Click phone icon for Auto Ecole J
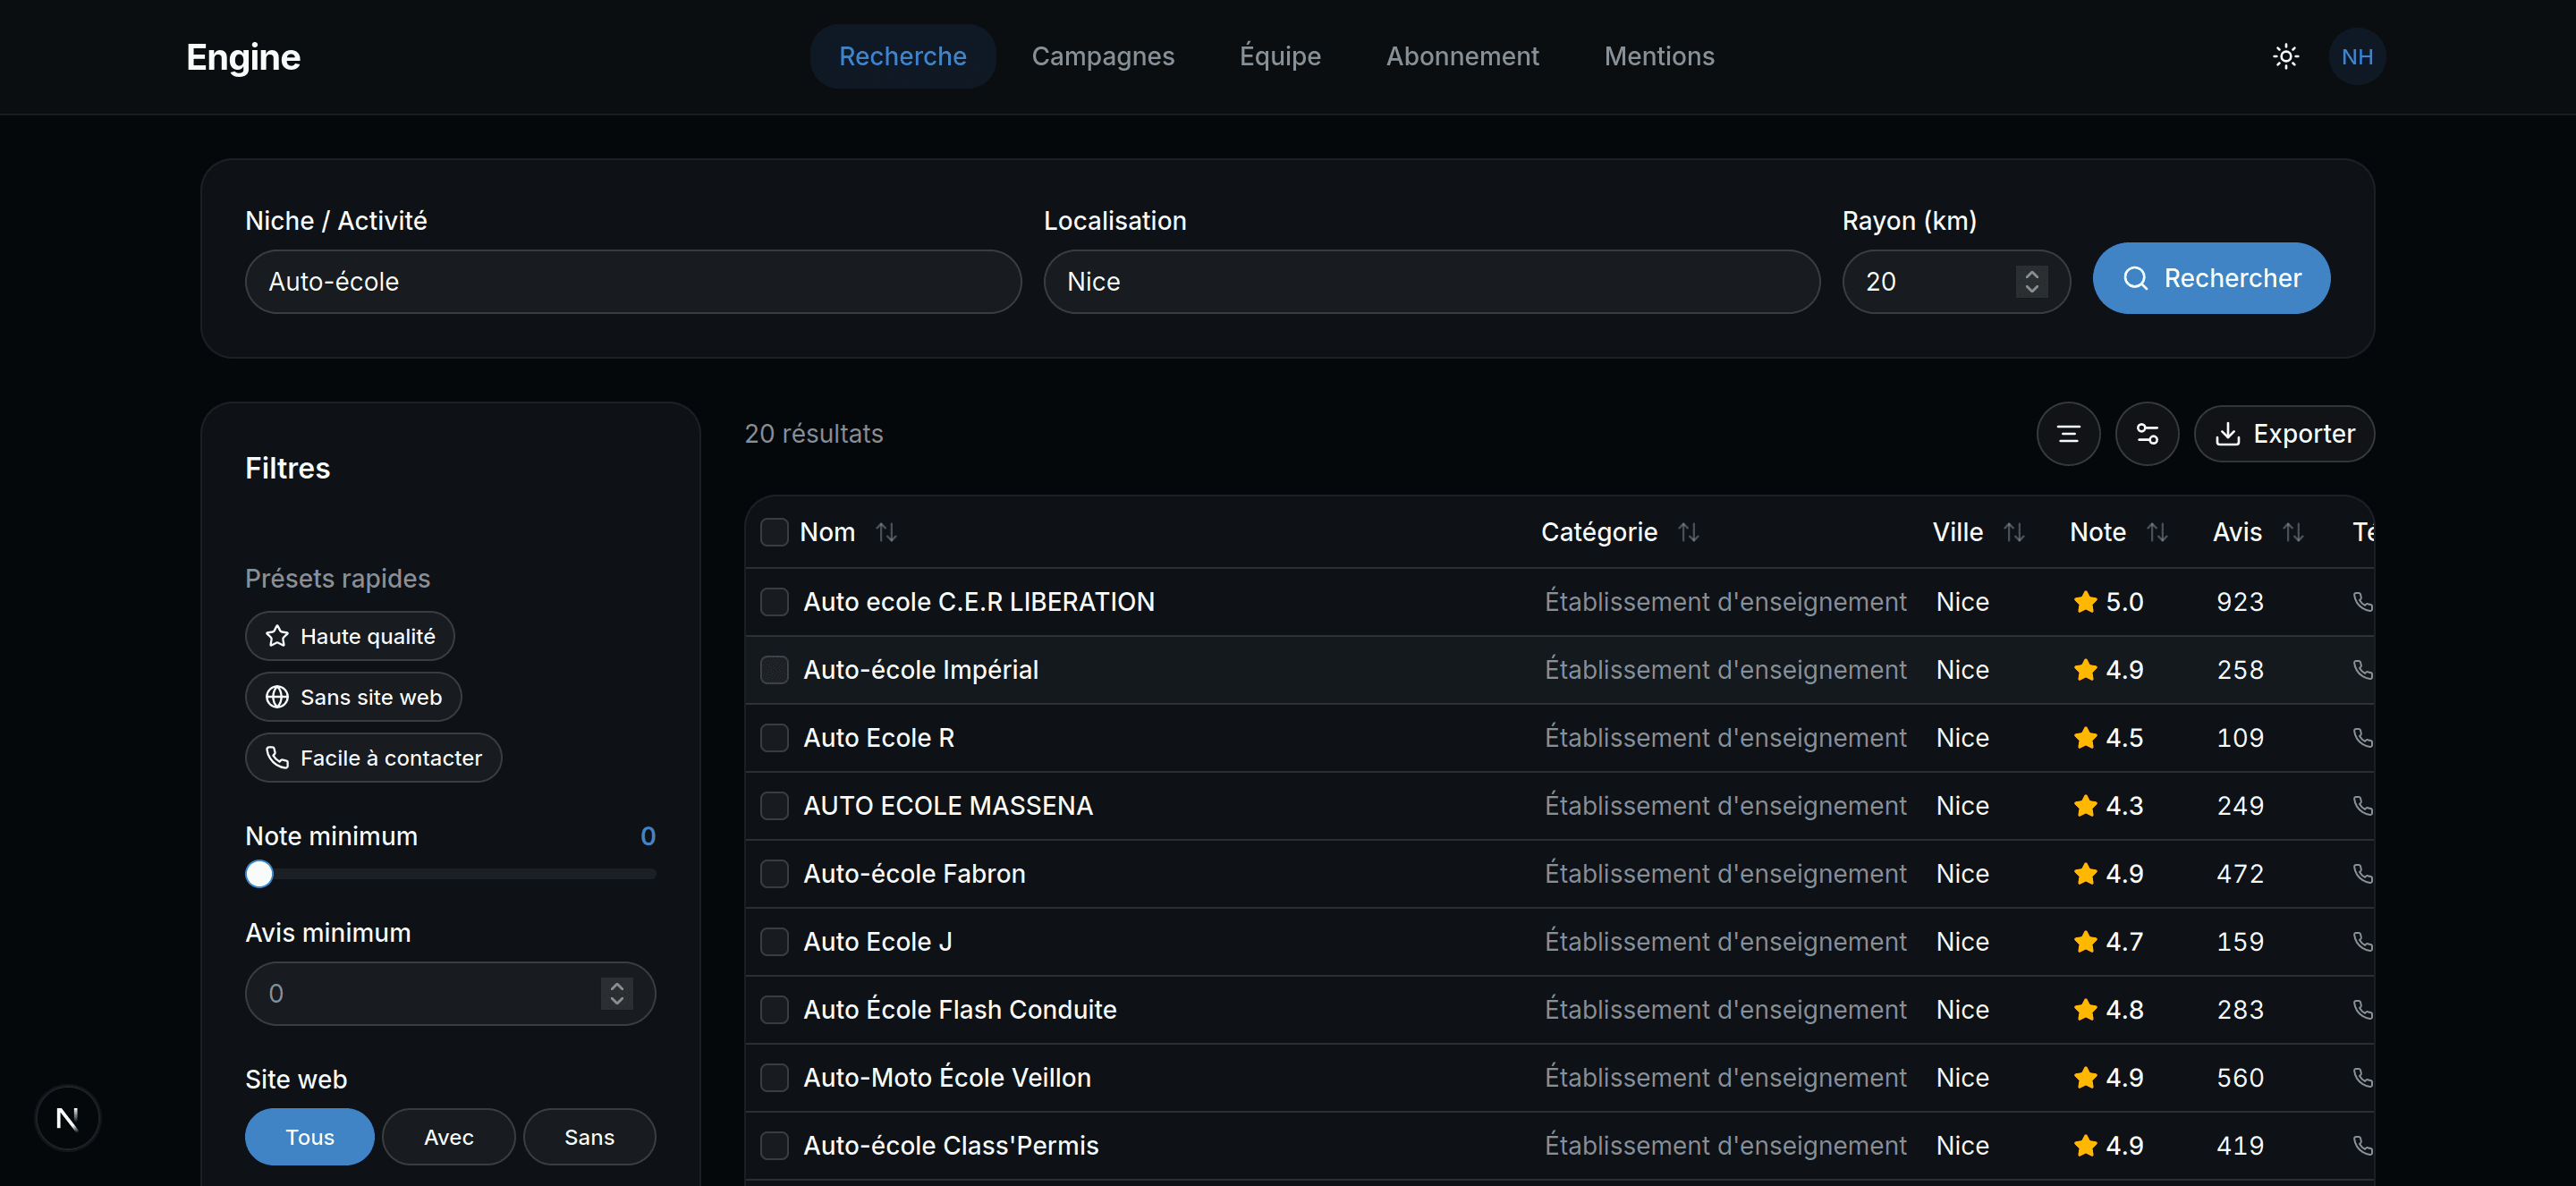The image size is (2576, 1186). click(2362, 941)
